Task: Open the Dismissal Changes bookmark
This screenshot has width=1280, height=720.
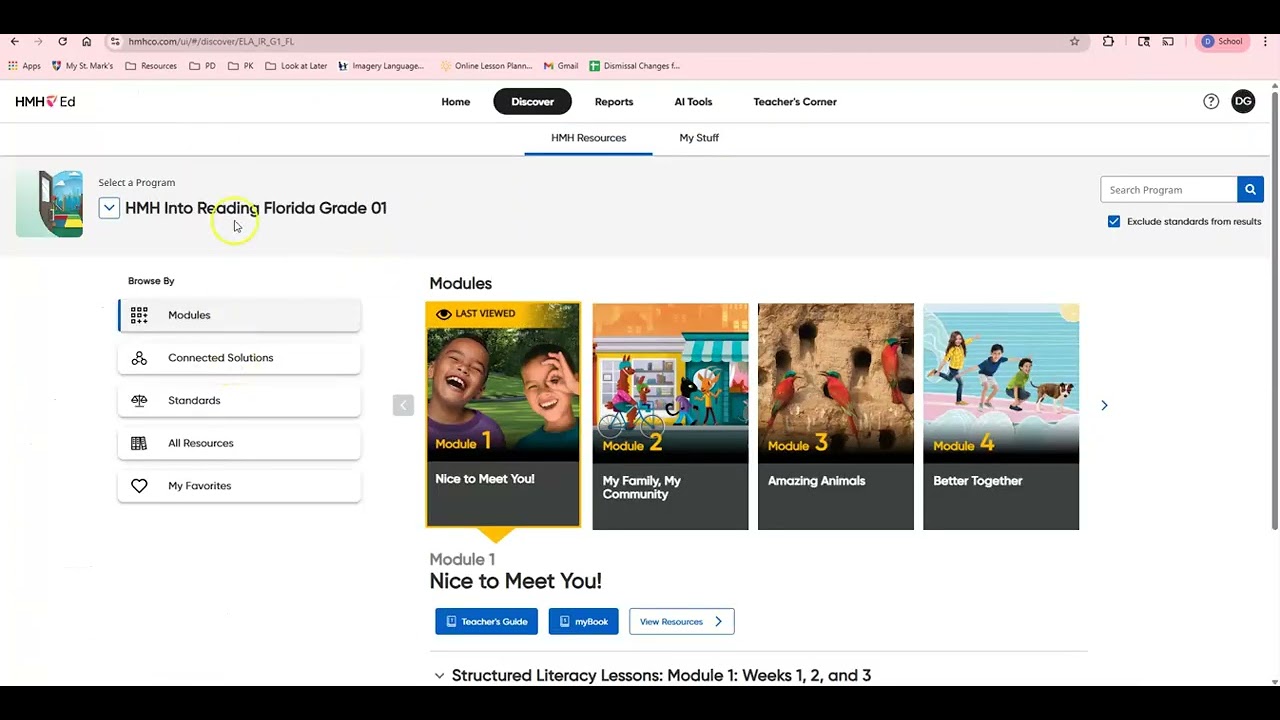Action: tap(634, 66)
